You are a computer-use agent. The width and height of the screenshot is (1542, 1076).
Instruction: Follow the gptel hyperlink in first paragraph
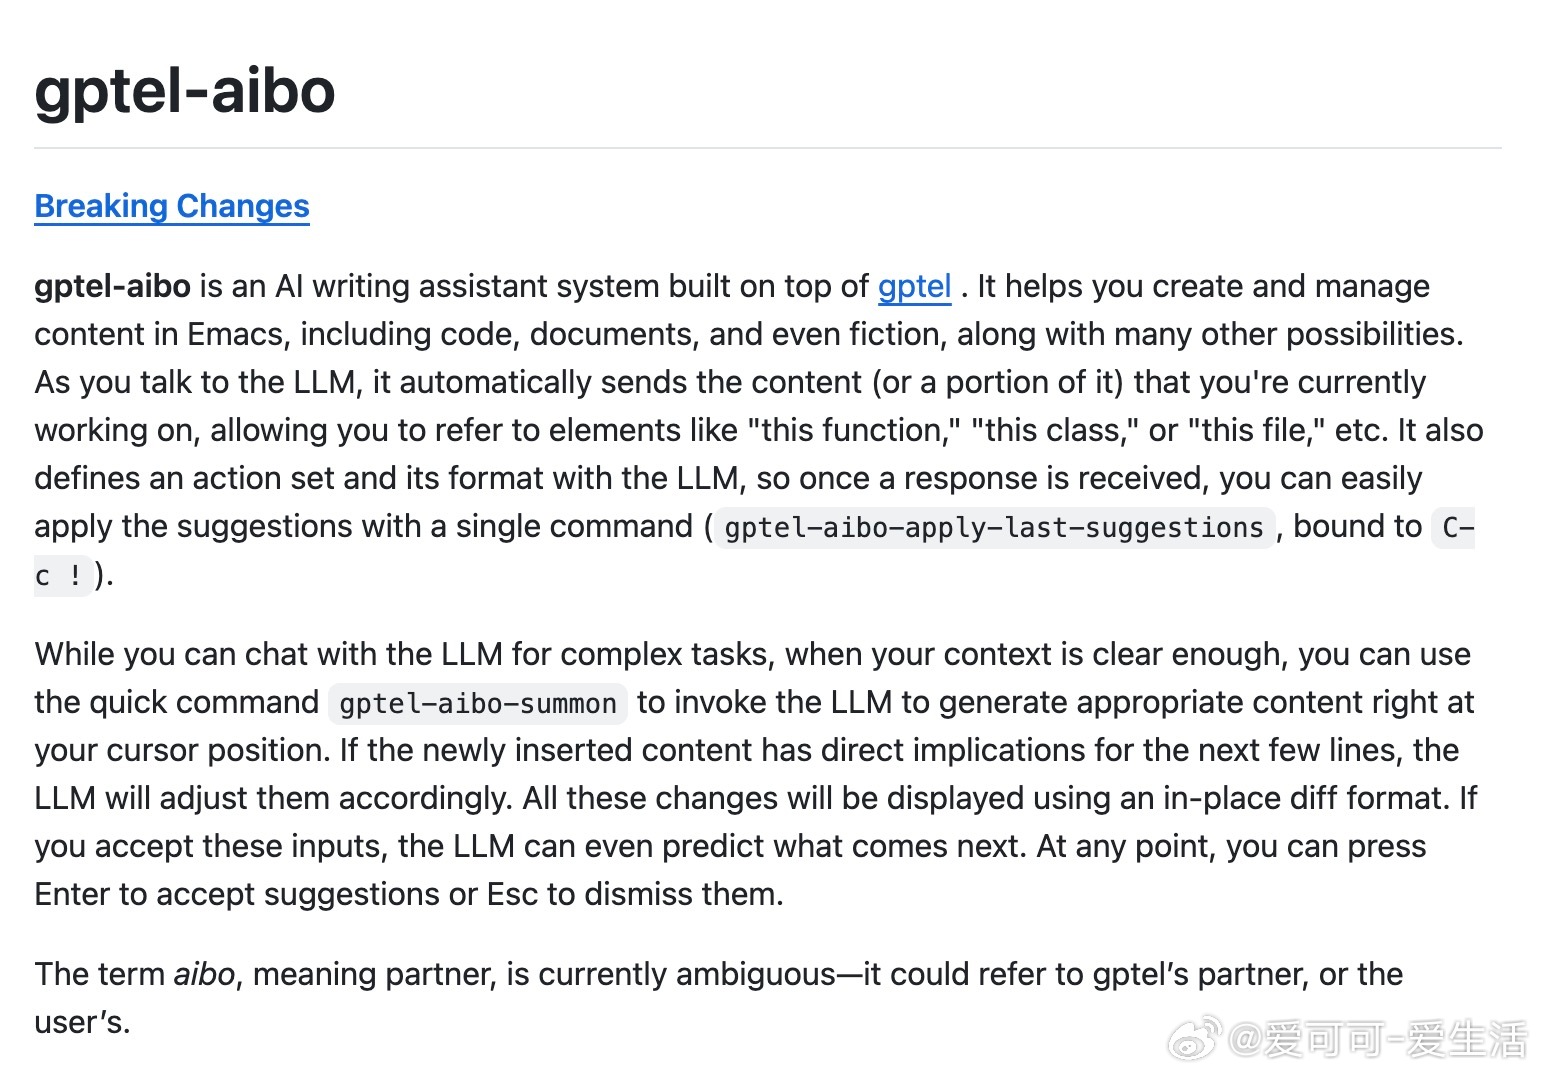914,286
